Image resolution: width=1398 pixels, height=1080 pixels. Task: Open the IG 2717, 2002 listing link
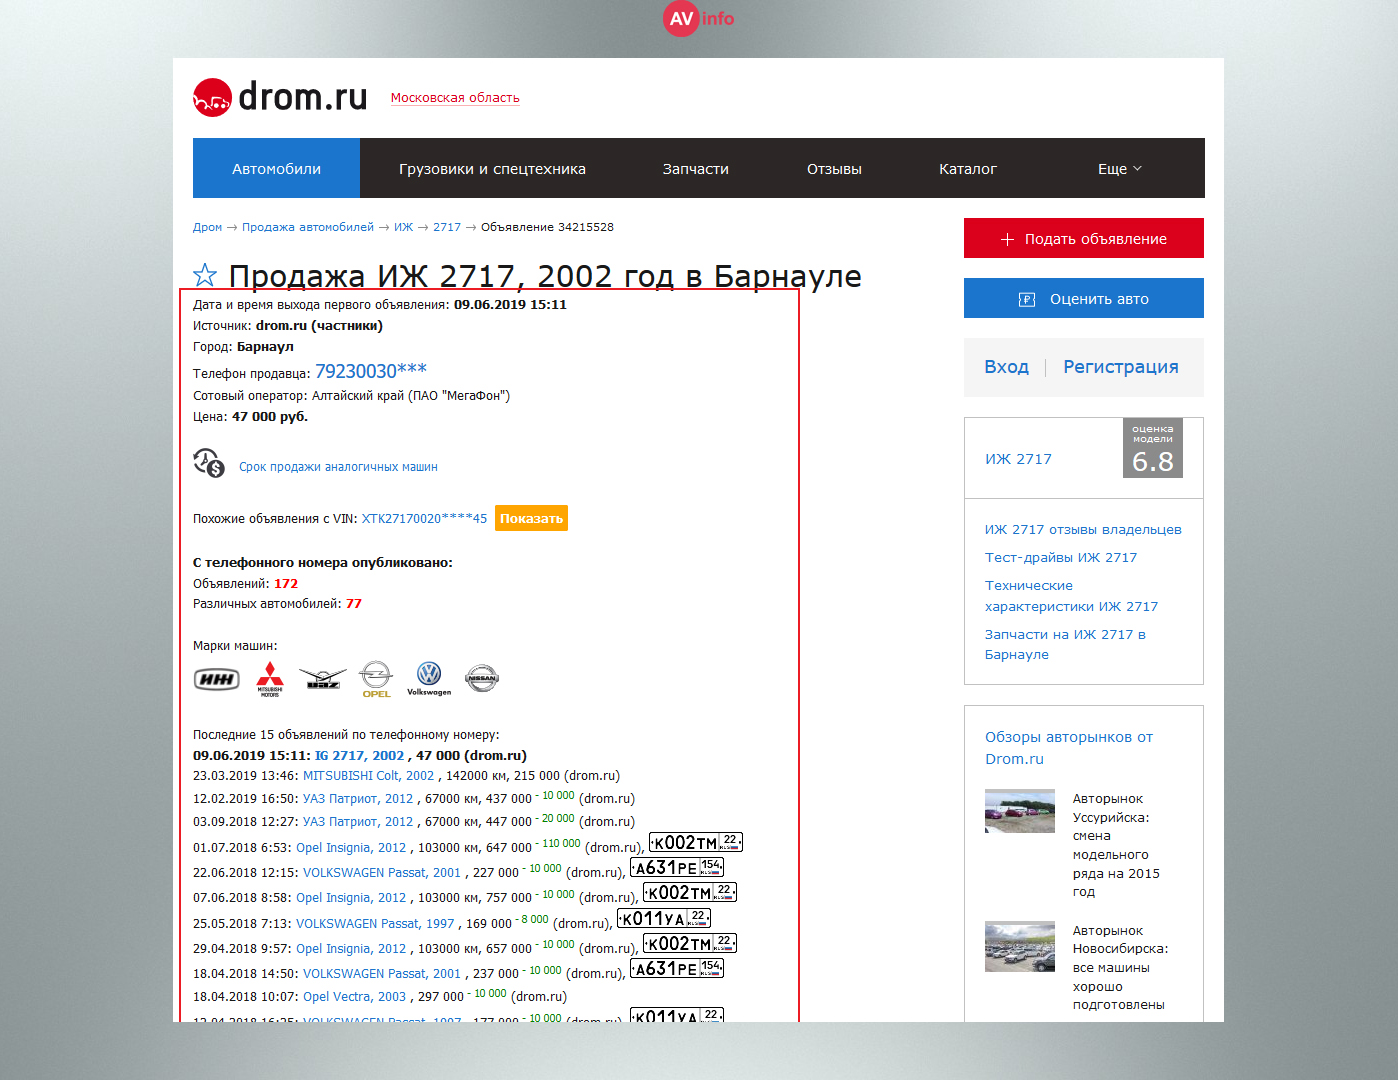coord(360,756)
